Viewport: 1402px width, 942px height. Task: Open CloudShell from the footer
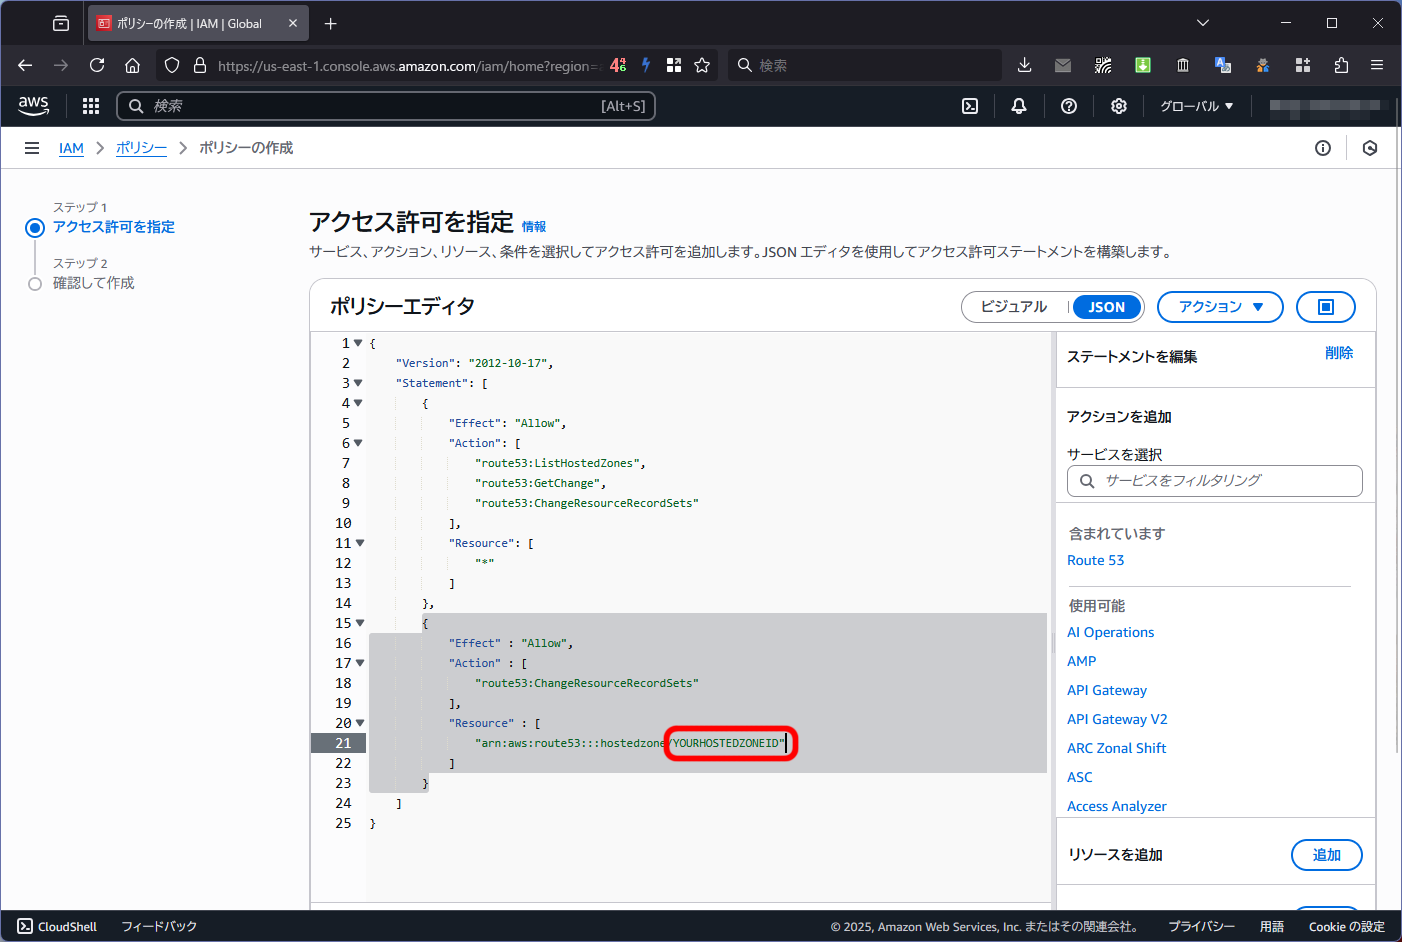[57, 927]
